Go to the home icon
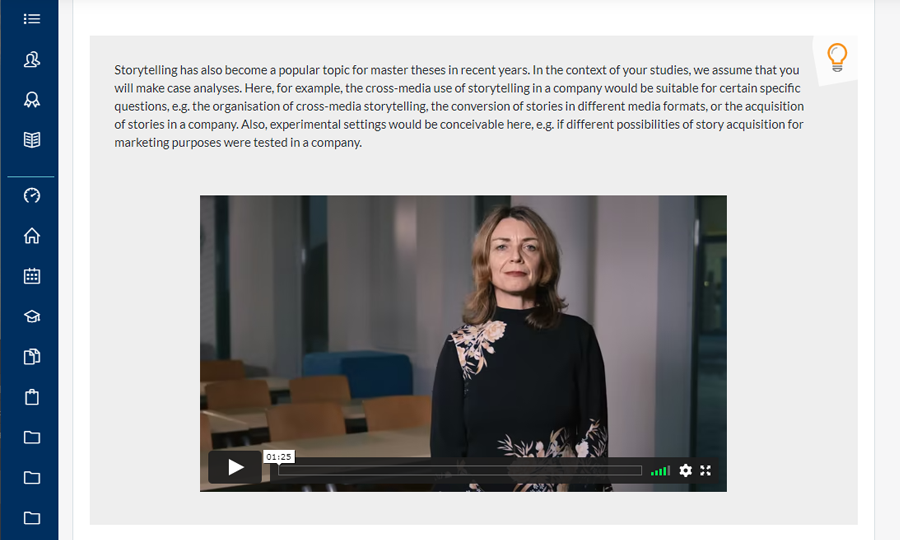 point(32,236)
